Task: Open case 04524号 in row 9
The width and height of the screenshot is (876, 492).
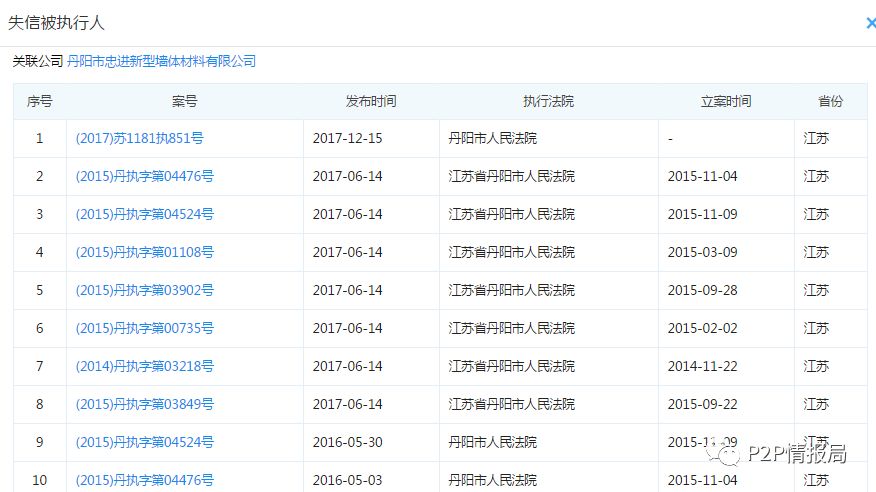Action: pyautogui.click(x=145, y=442)
